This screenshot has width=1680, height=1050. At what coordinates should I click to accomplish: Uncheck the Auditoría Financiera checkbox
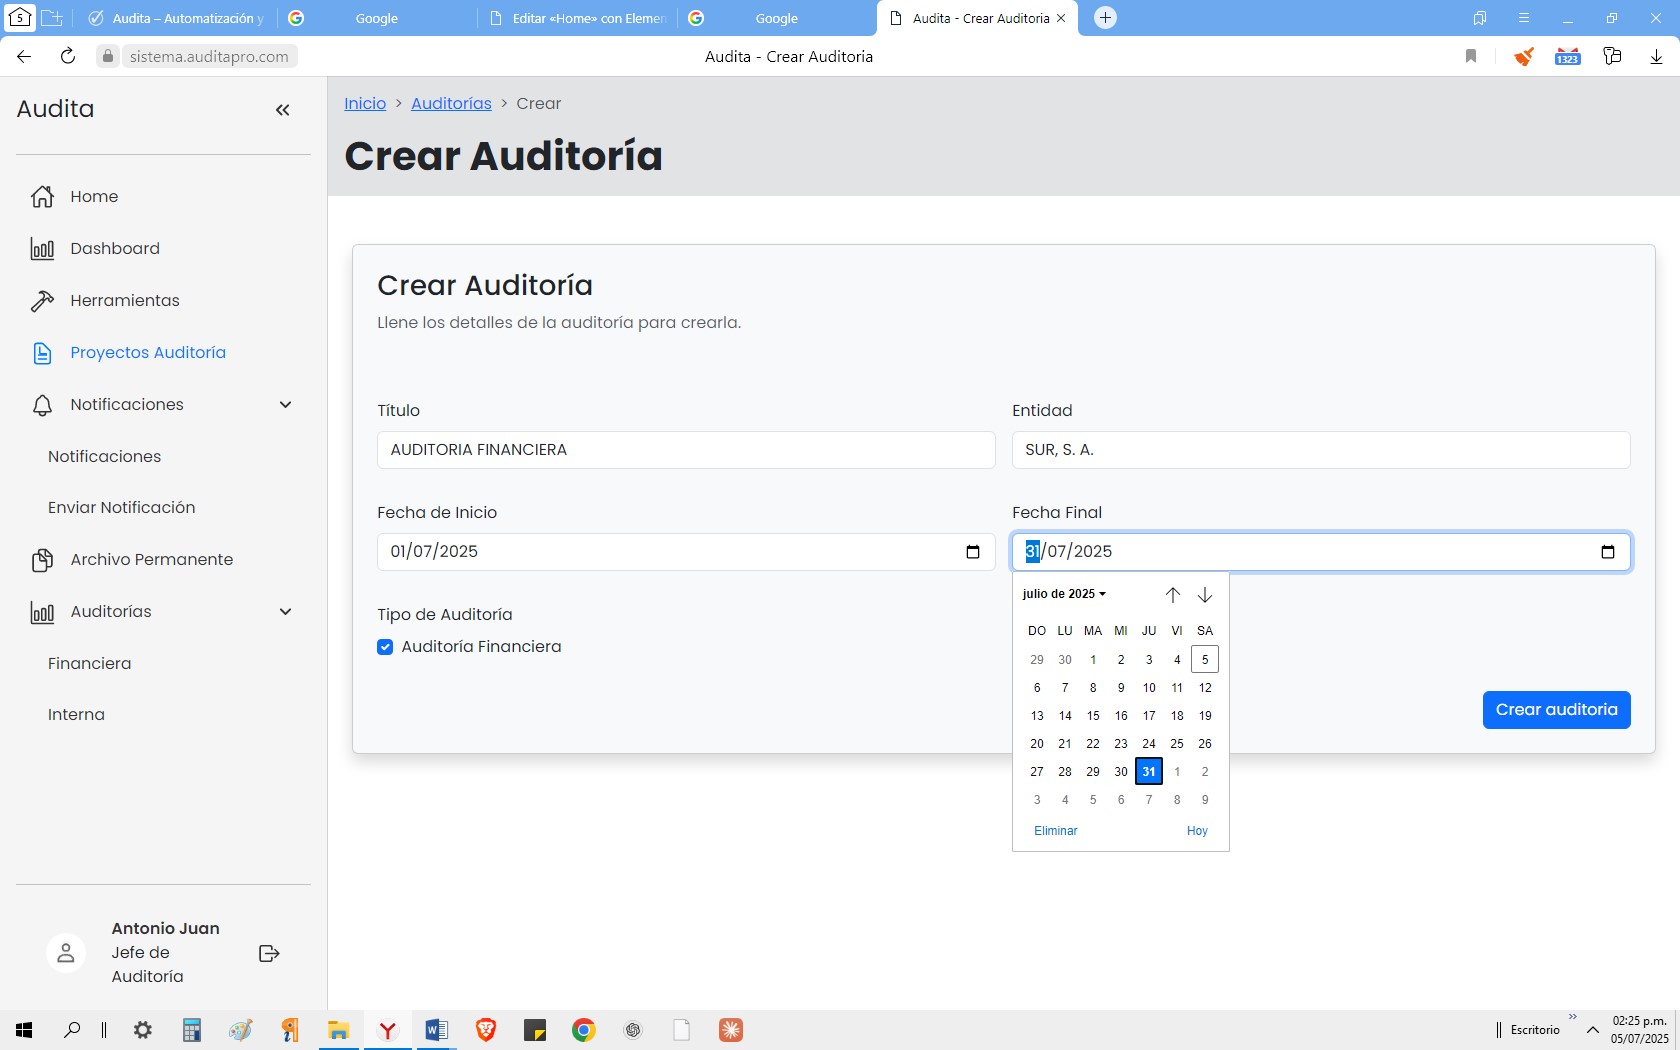(x=385, y=647)
